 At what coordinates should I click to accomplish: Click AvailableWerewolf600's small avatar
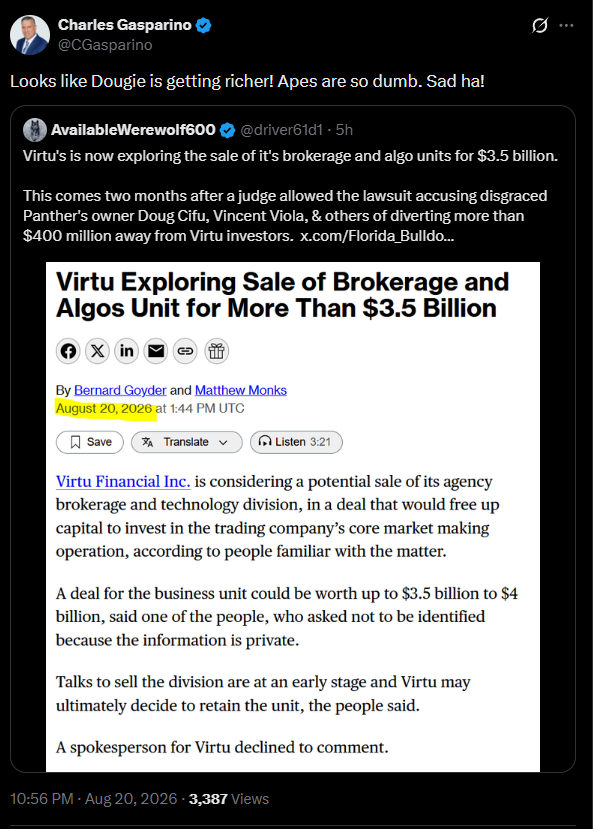[x=35, y=130]
